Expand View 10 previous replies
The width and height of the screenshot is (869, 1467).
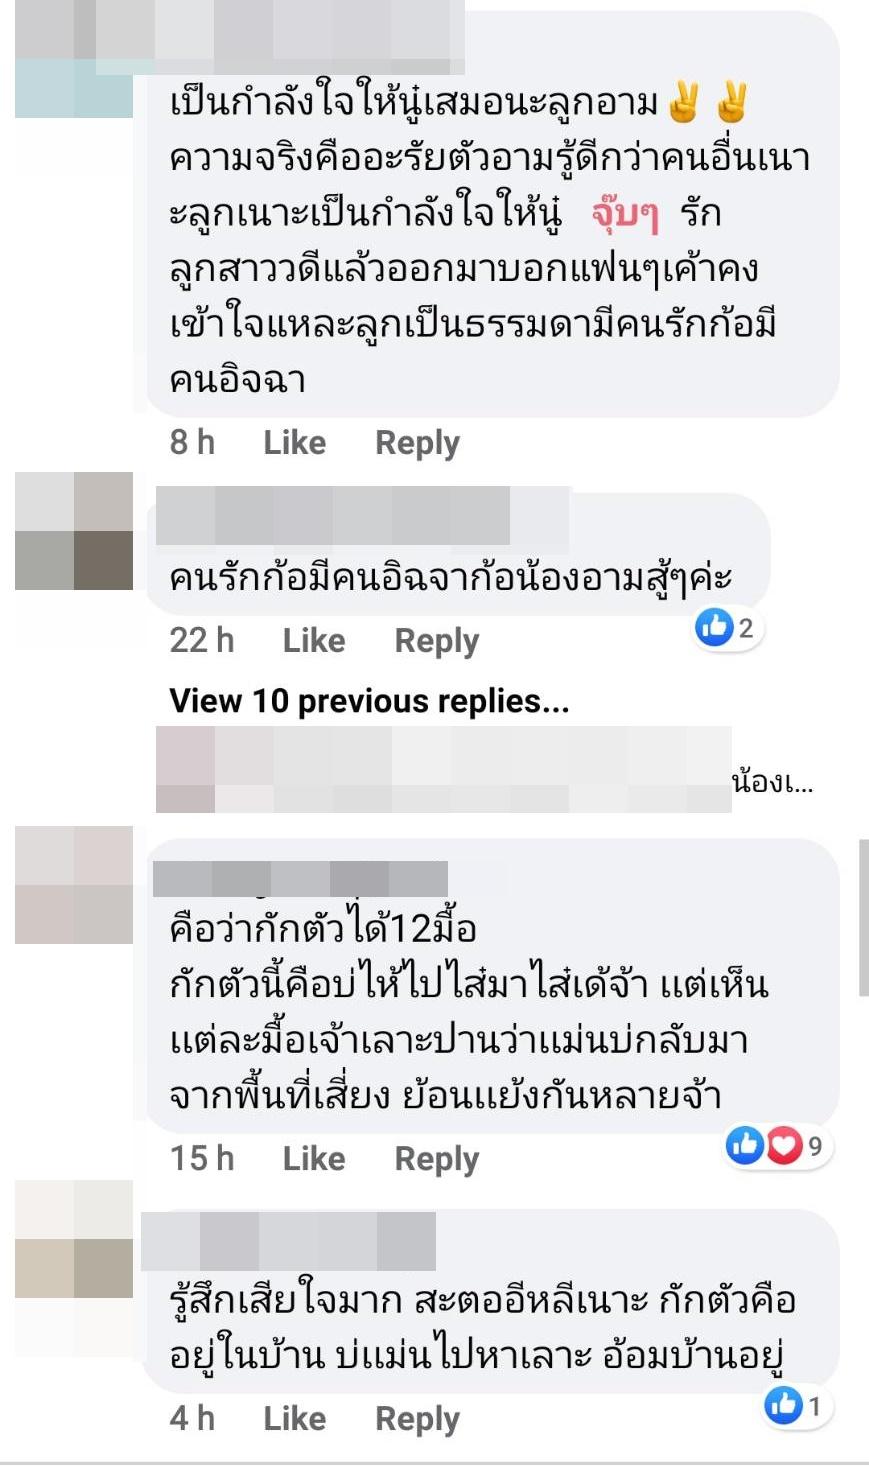[369, 701]
